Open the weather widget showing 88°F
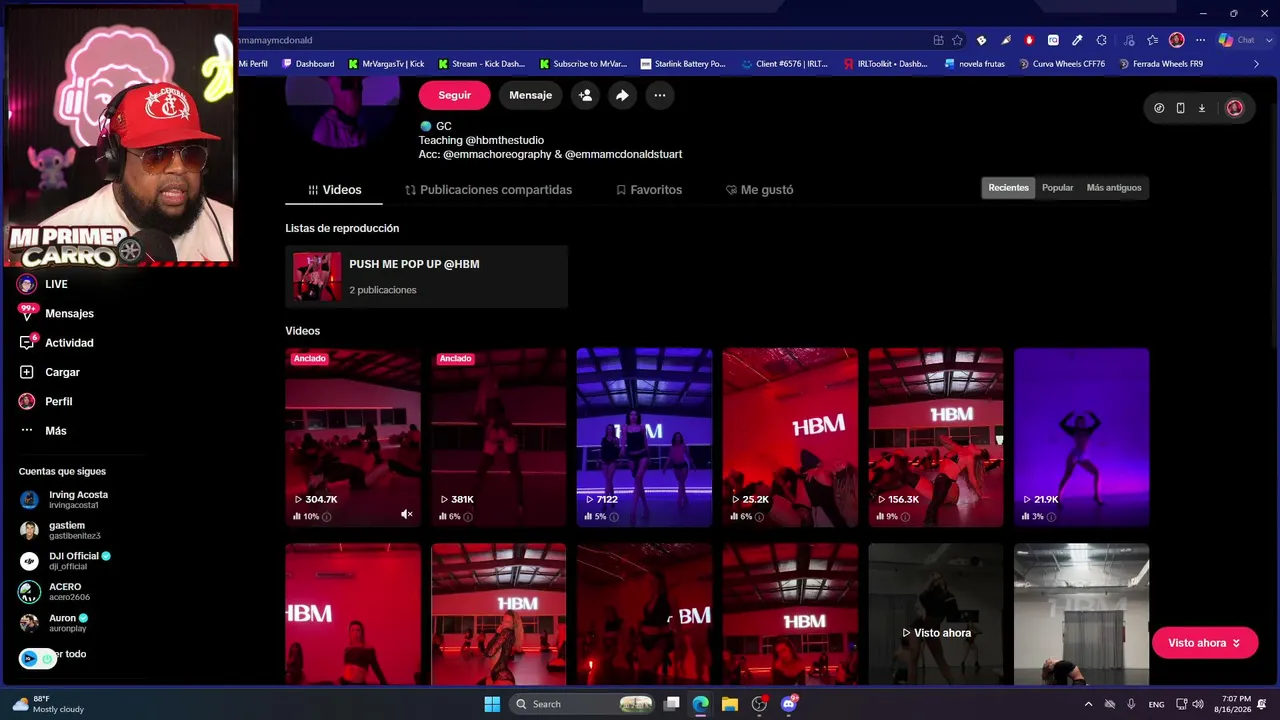This screenshot has height=720, width=1280. [48, 704]
